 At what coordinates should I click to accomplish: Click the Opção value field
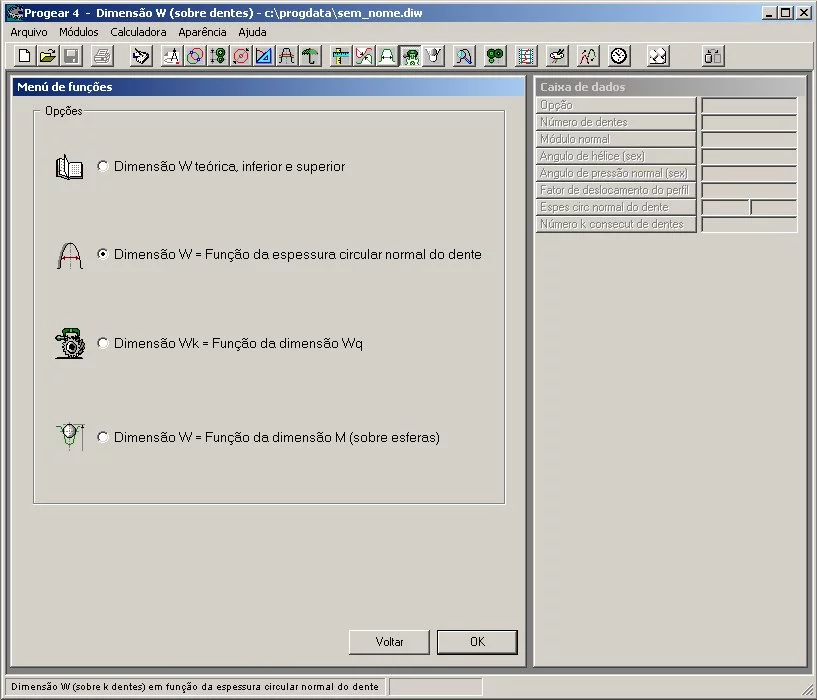(x=749, y=105)
